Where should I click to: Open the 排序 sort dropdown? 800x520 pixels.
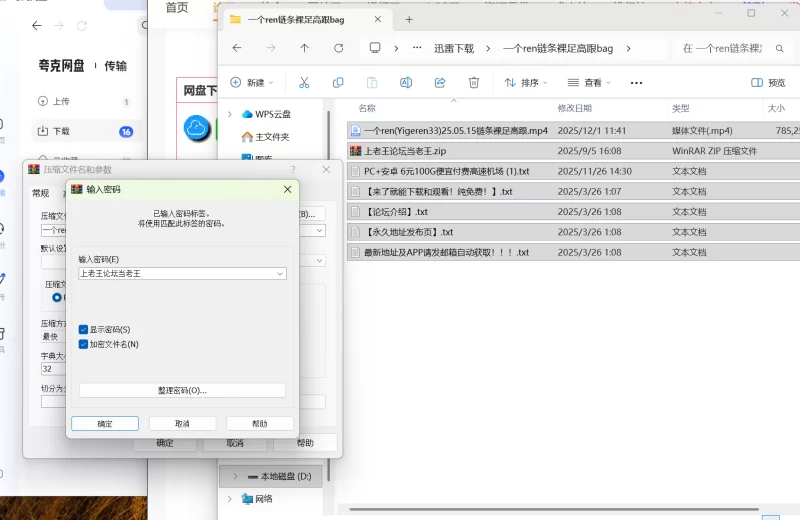point(528,83)
